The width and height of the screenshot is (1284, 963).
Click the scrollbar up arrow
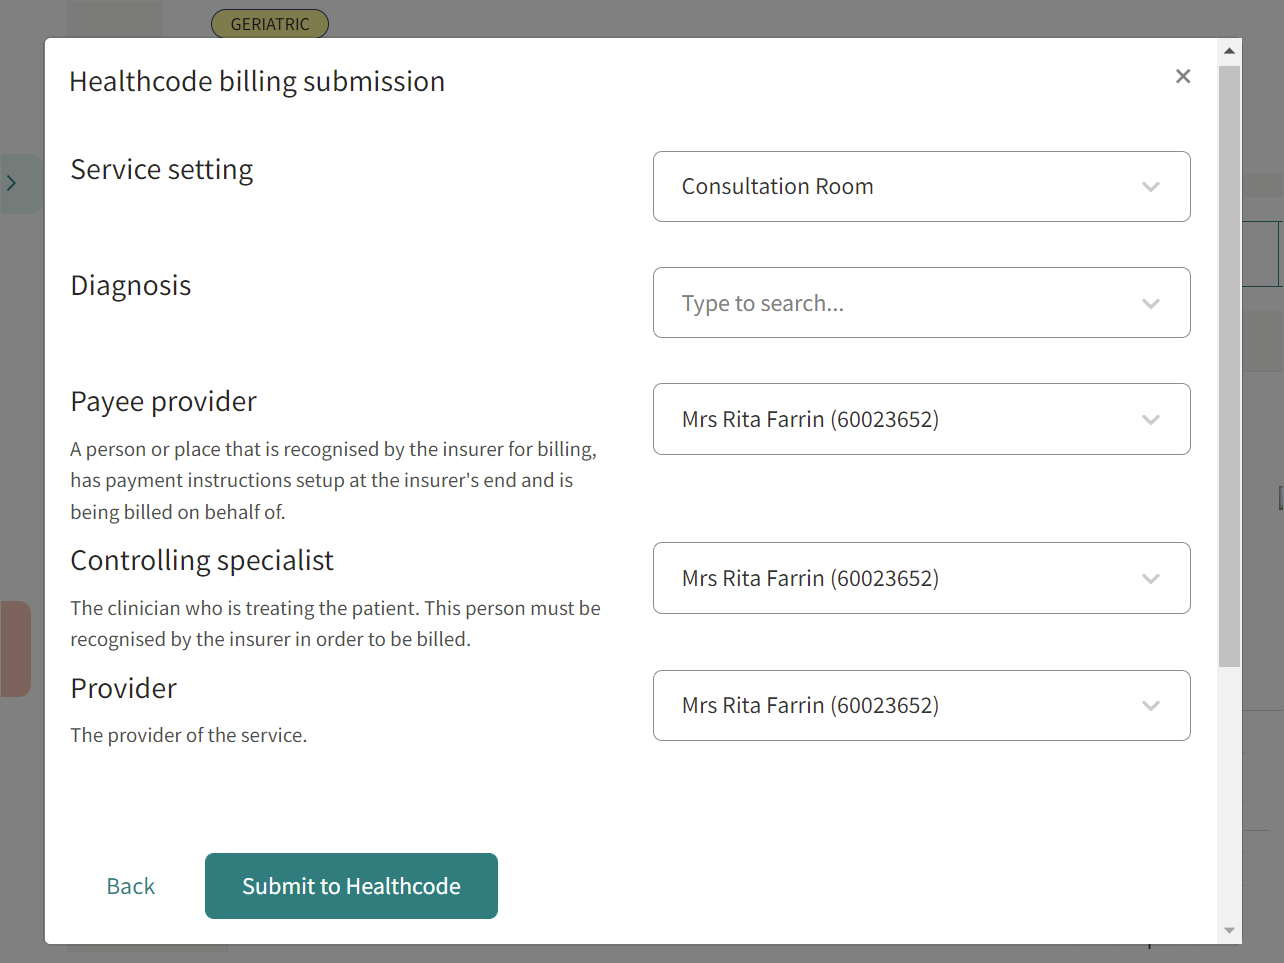[1229, 50]
